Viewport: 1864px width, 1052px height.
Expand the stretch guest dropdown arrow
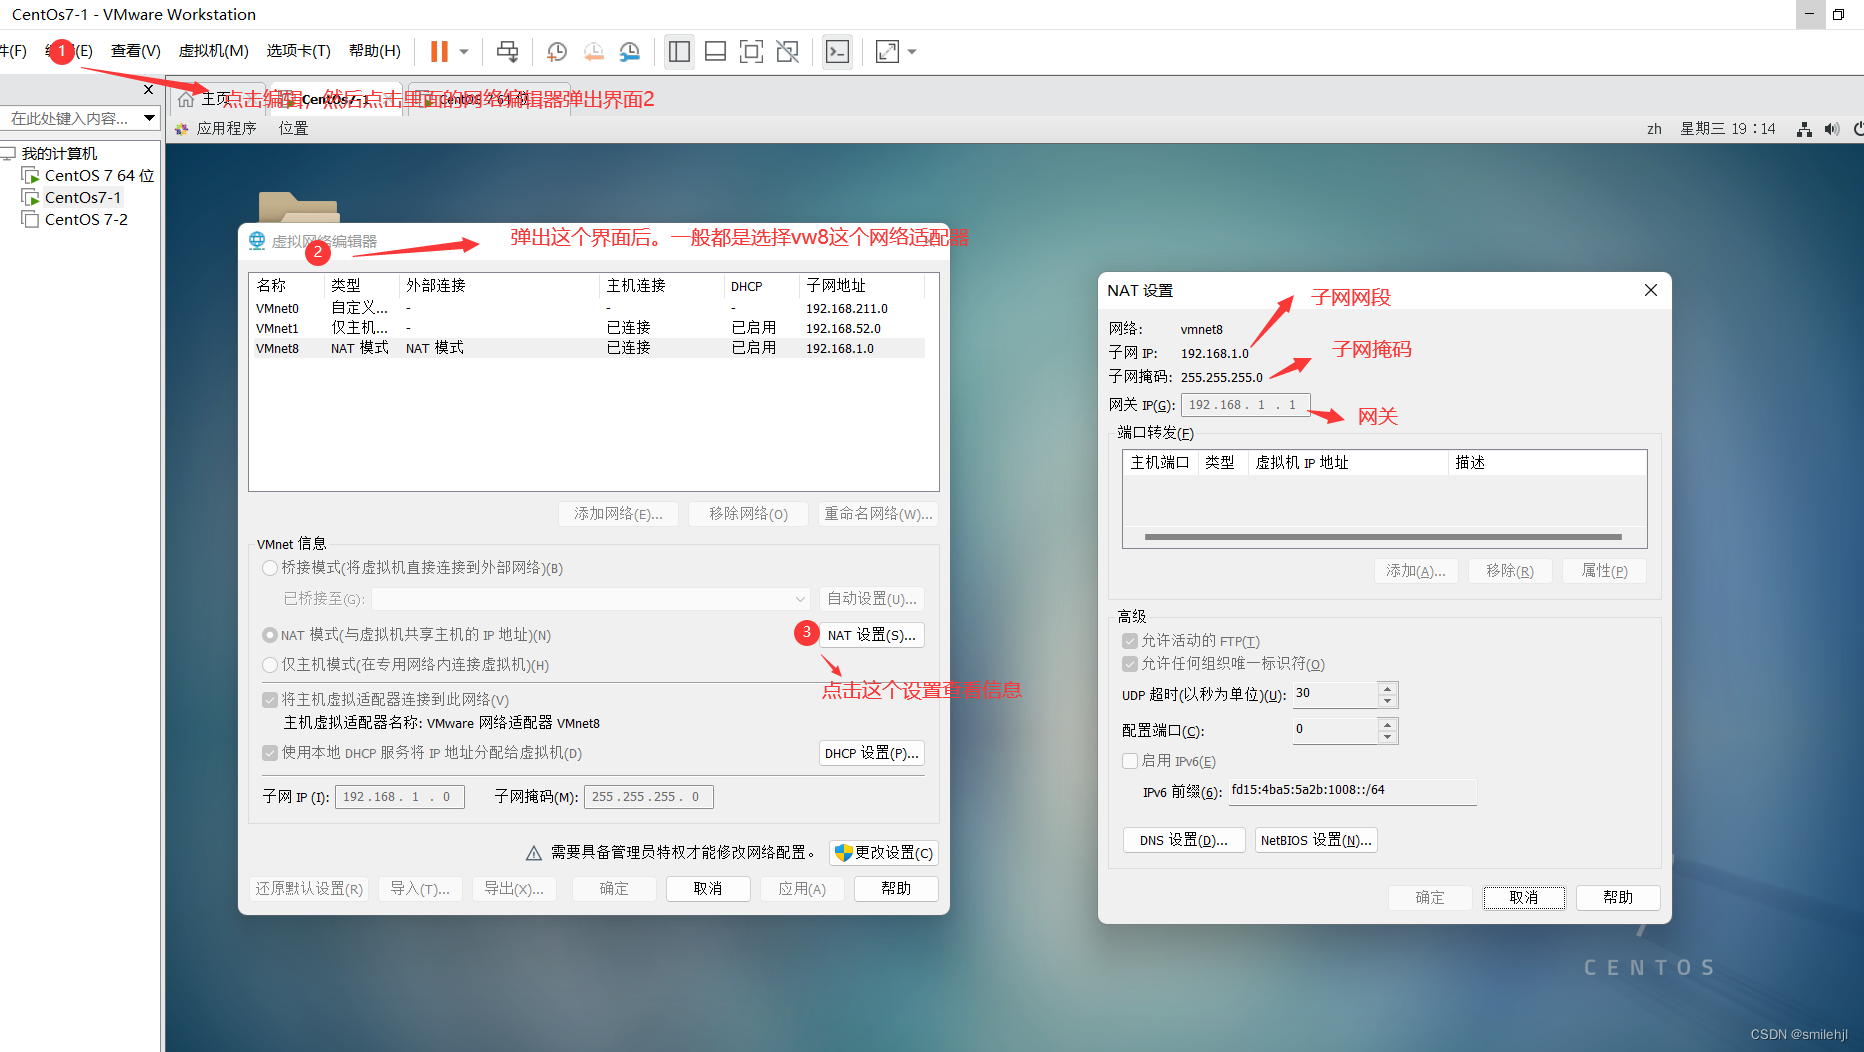(x=912, y=52)
